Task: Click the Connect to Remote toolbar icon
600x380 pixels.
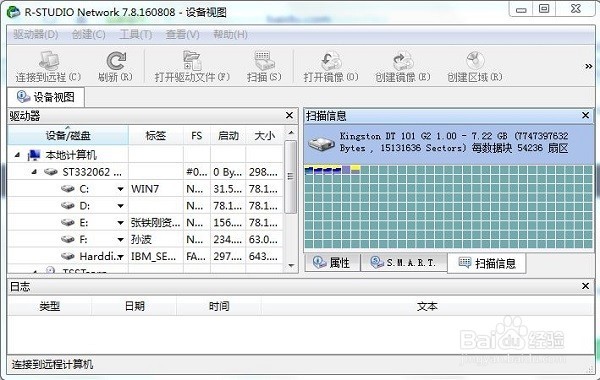Action: (x=49, y=60)
